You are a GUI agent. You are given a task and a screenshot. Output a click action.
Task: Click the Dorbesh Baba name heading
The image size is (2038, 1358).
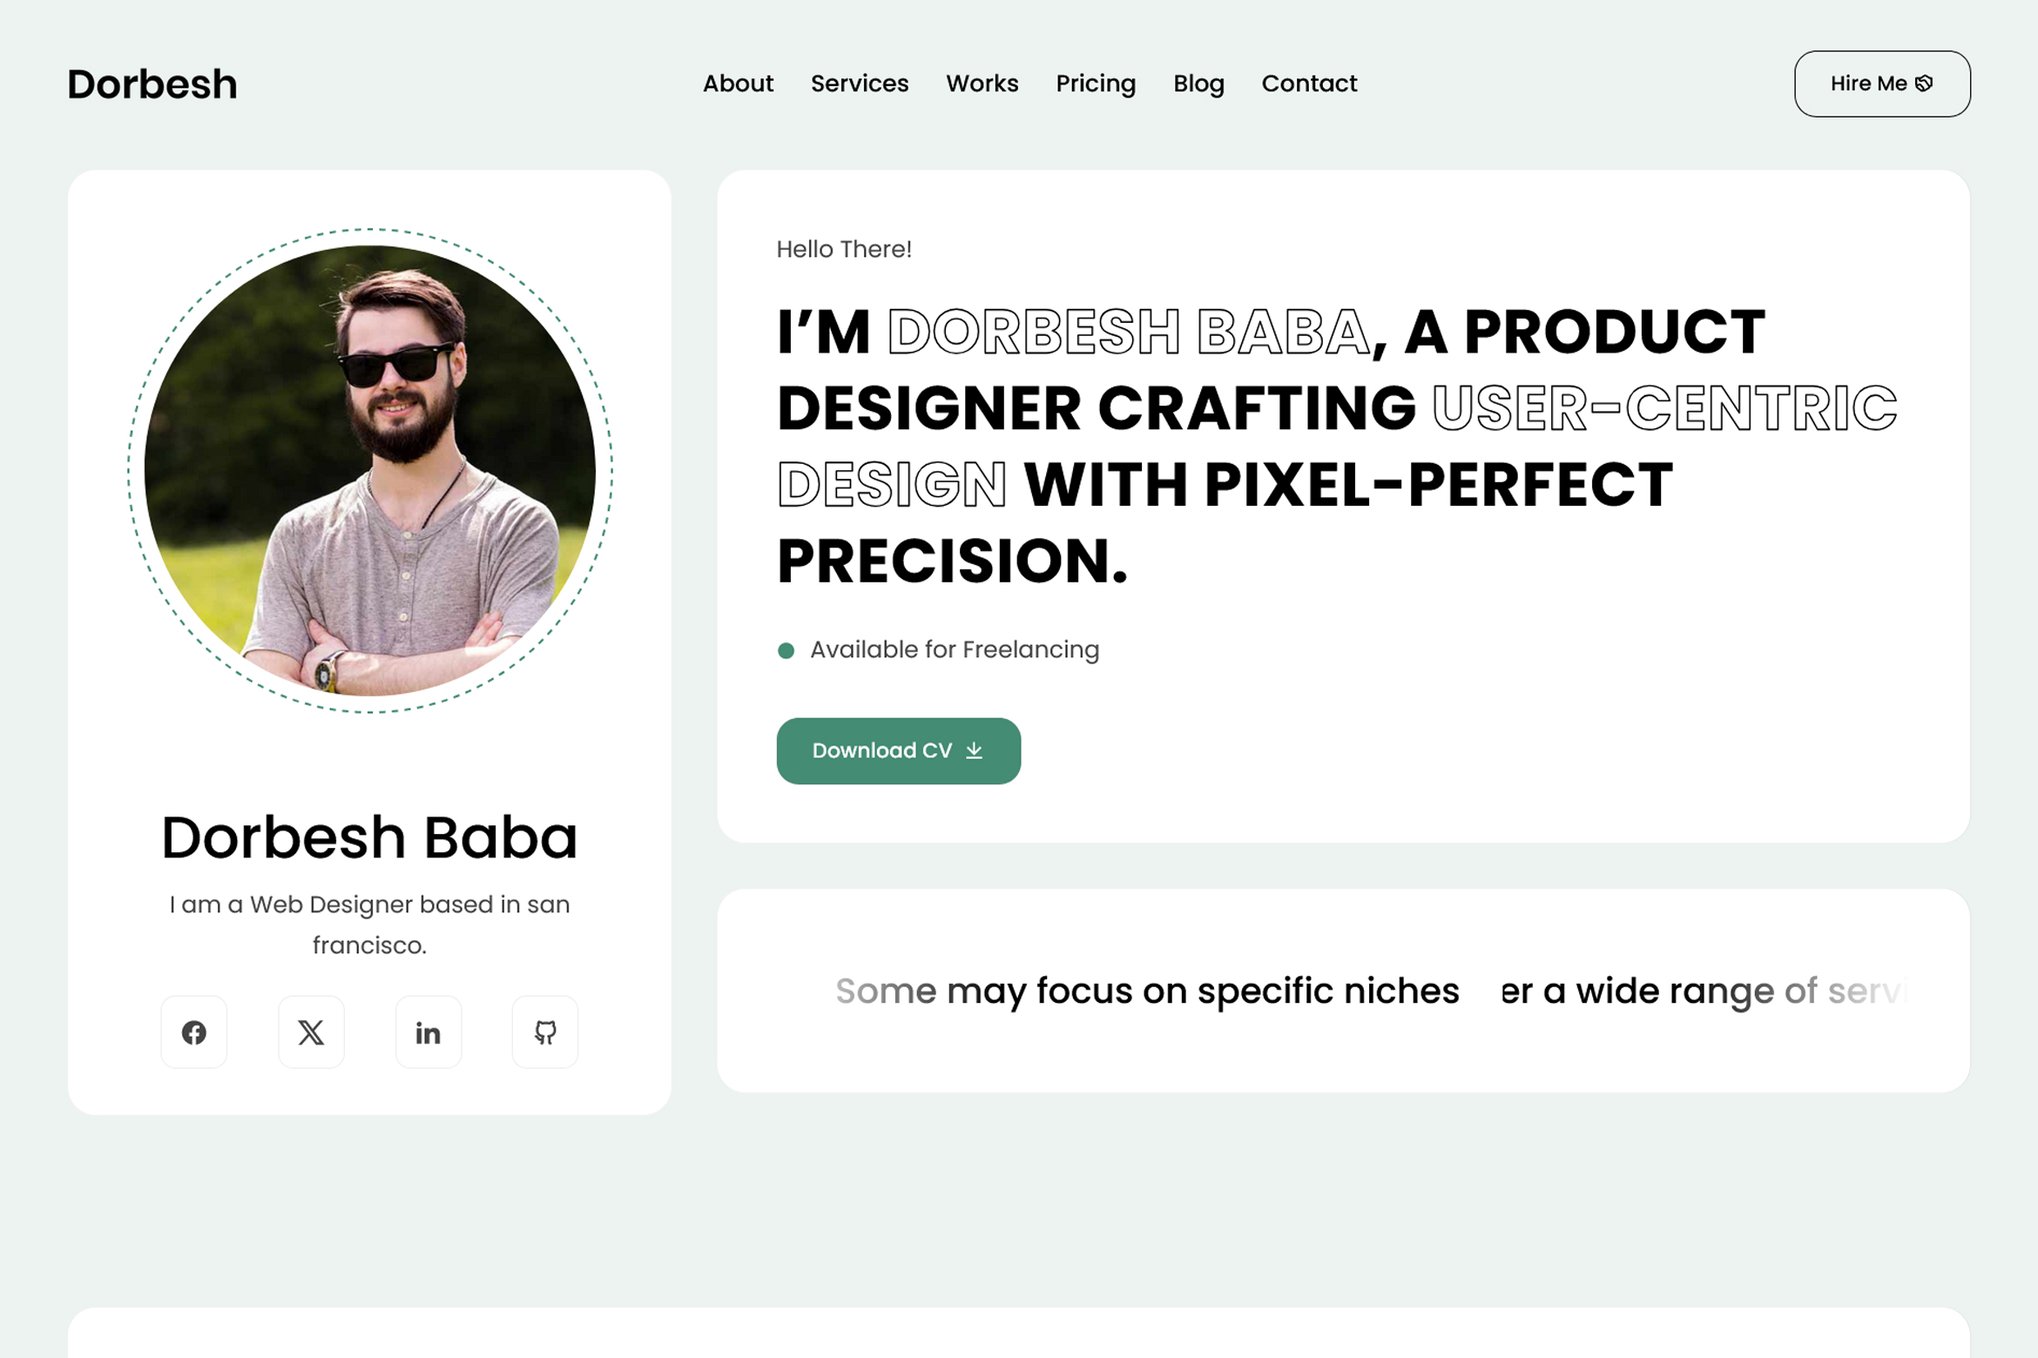pos(369,837)
